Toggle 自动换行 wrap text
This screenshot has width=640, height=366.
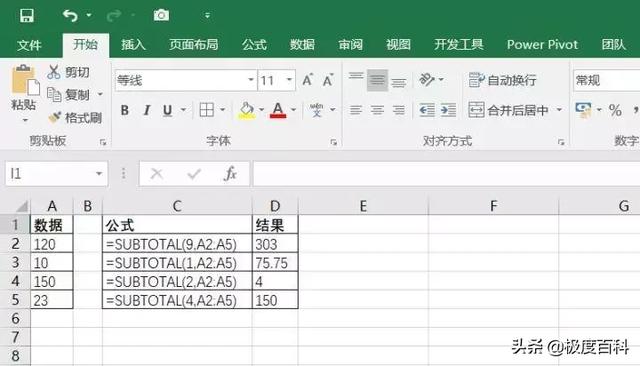502,80
